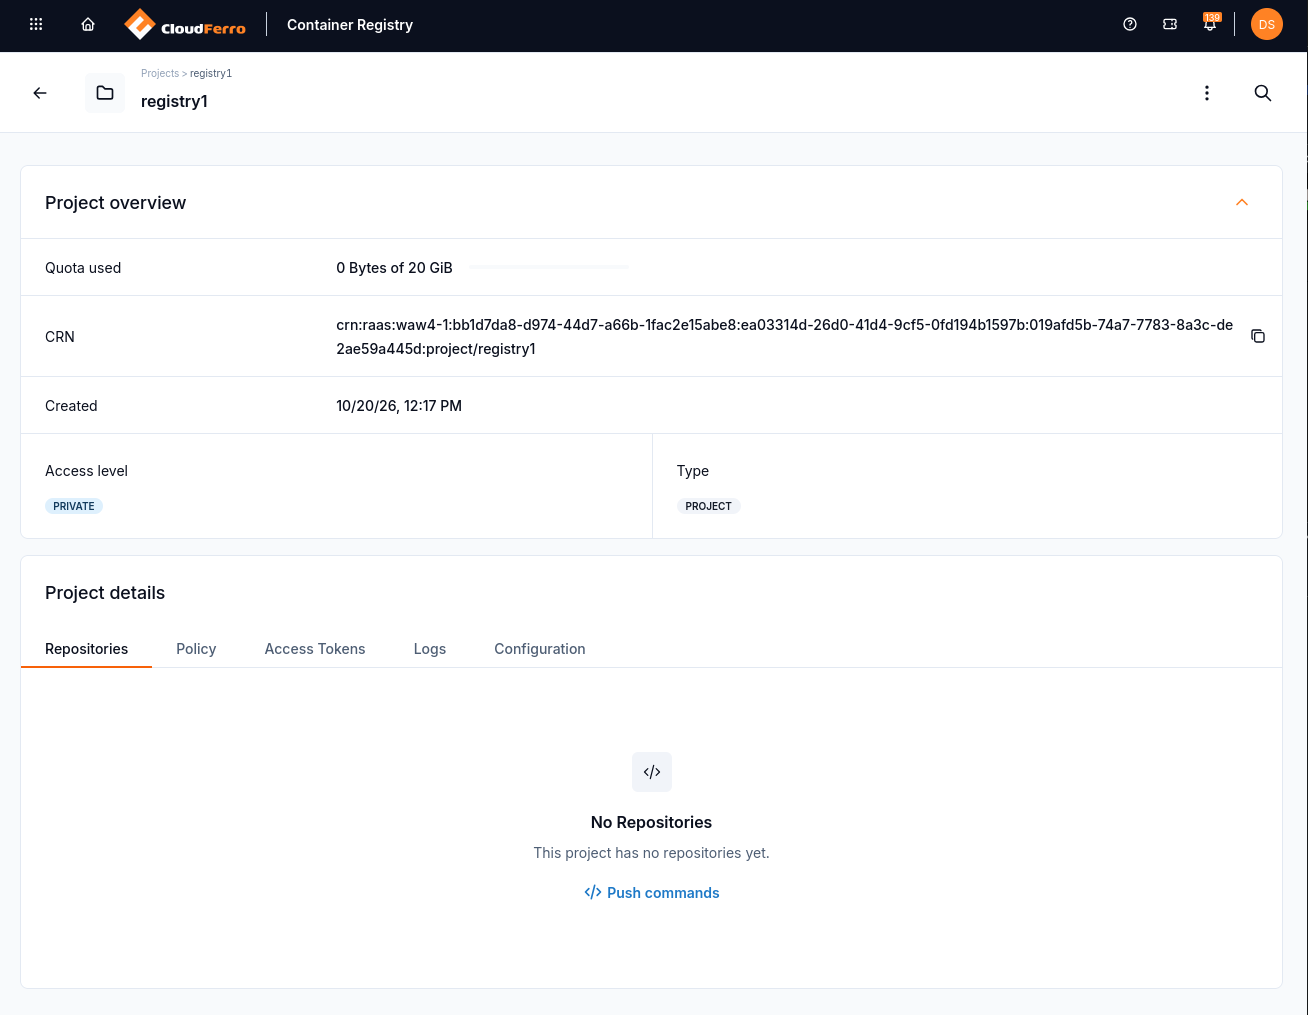Screen dimensions: 1308x1015
Task: Click the 'No Repositories' heading
Action: [652, 822]
